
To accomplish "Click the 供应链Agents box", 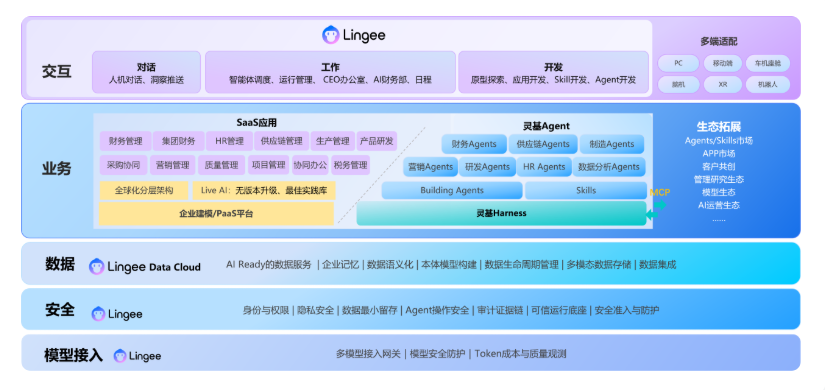I will [x=543, y=144].
